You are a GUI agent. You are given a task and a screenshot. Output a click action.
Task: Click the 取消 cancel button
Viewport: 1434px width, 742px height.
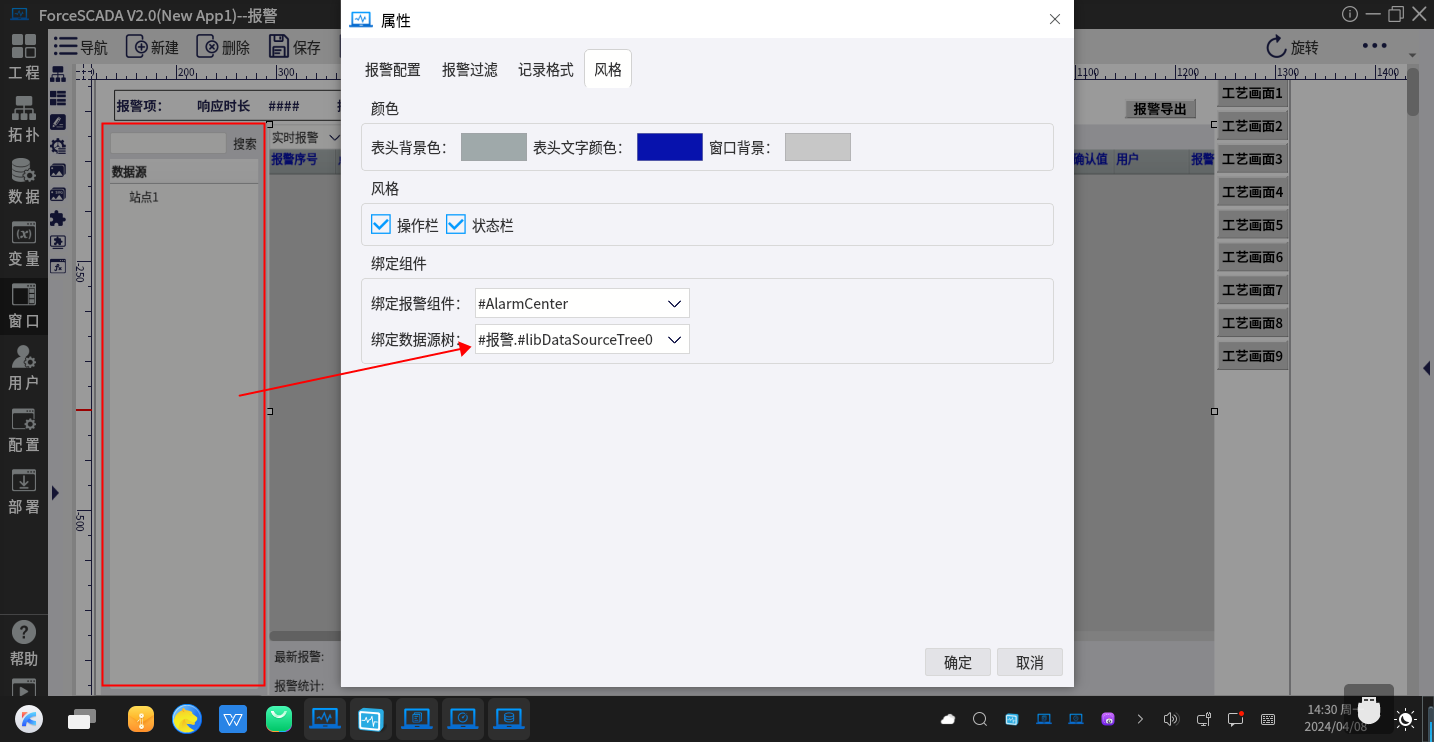1029,662
